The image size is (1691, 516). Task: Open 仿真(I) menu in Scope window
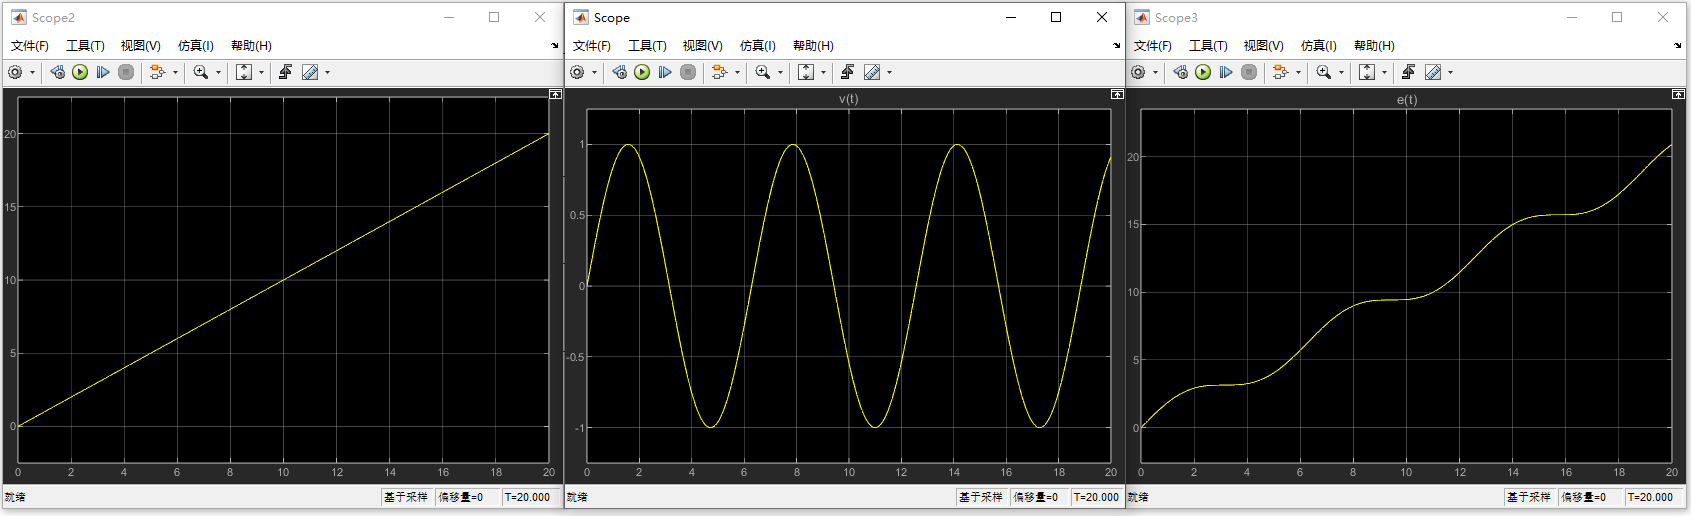[757, 46]
